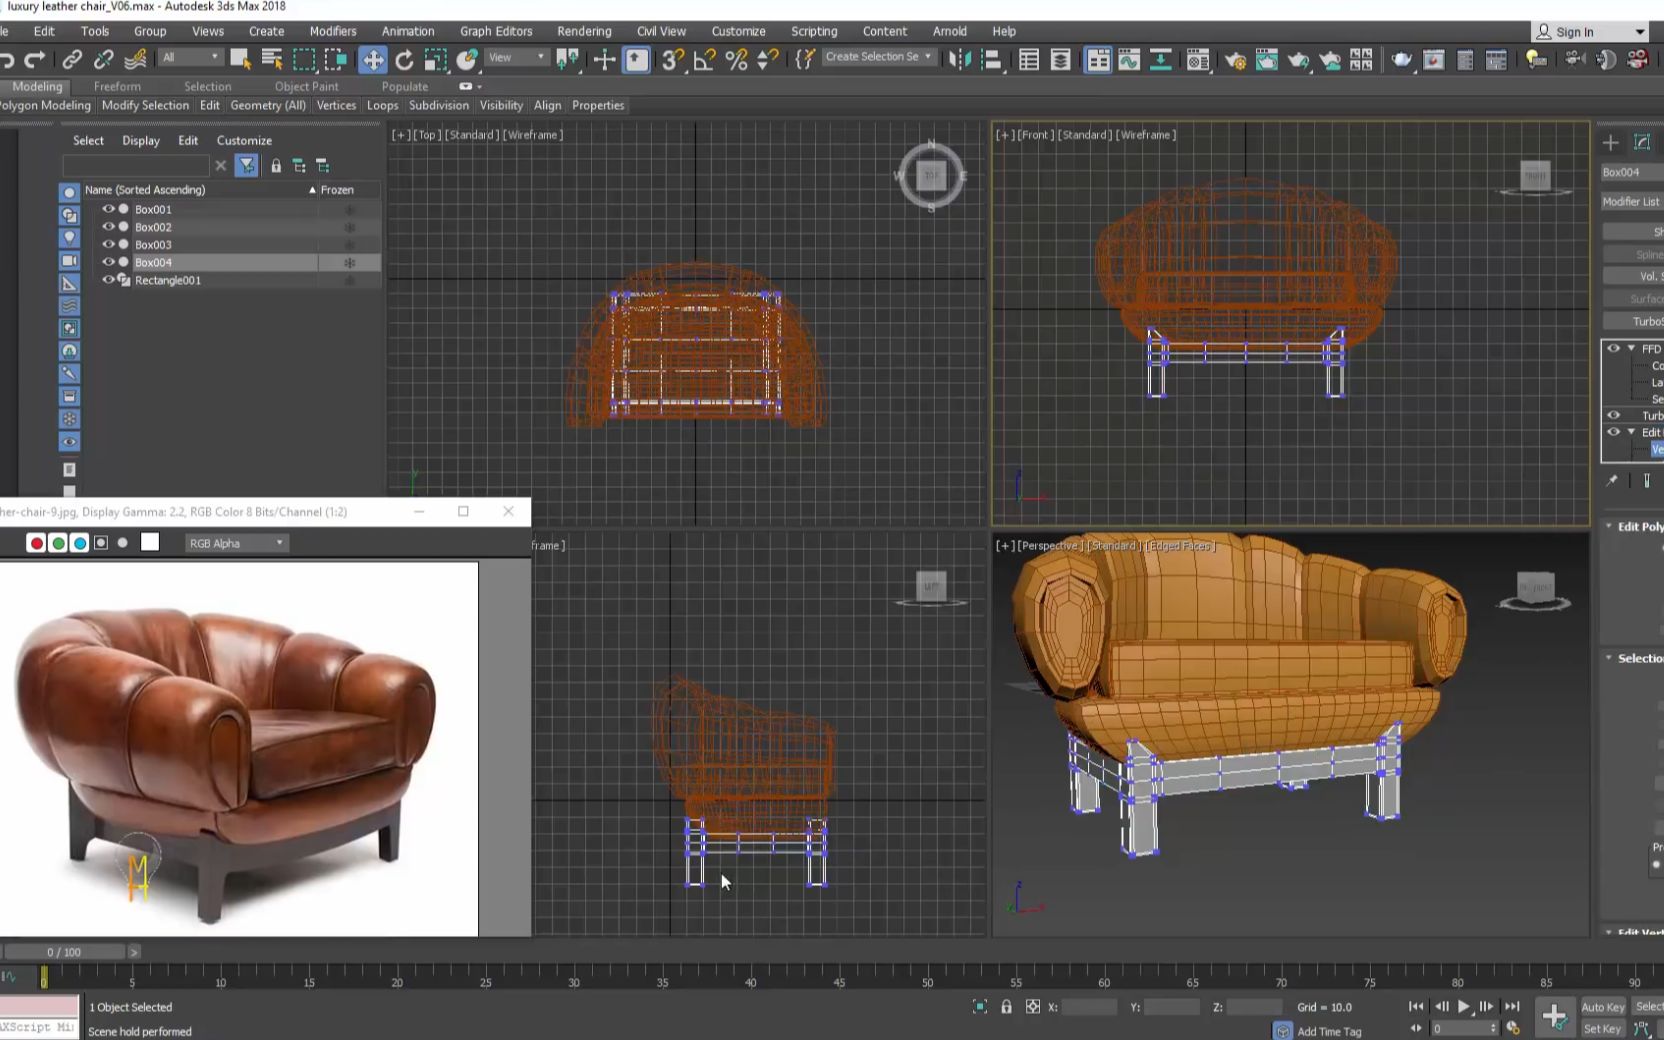Open the Modifier List dropdown
1664x1040 pixels.
(1630, 201)
